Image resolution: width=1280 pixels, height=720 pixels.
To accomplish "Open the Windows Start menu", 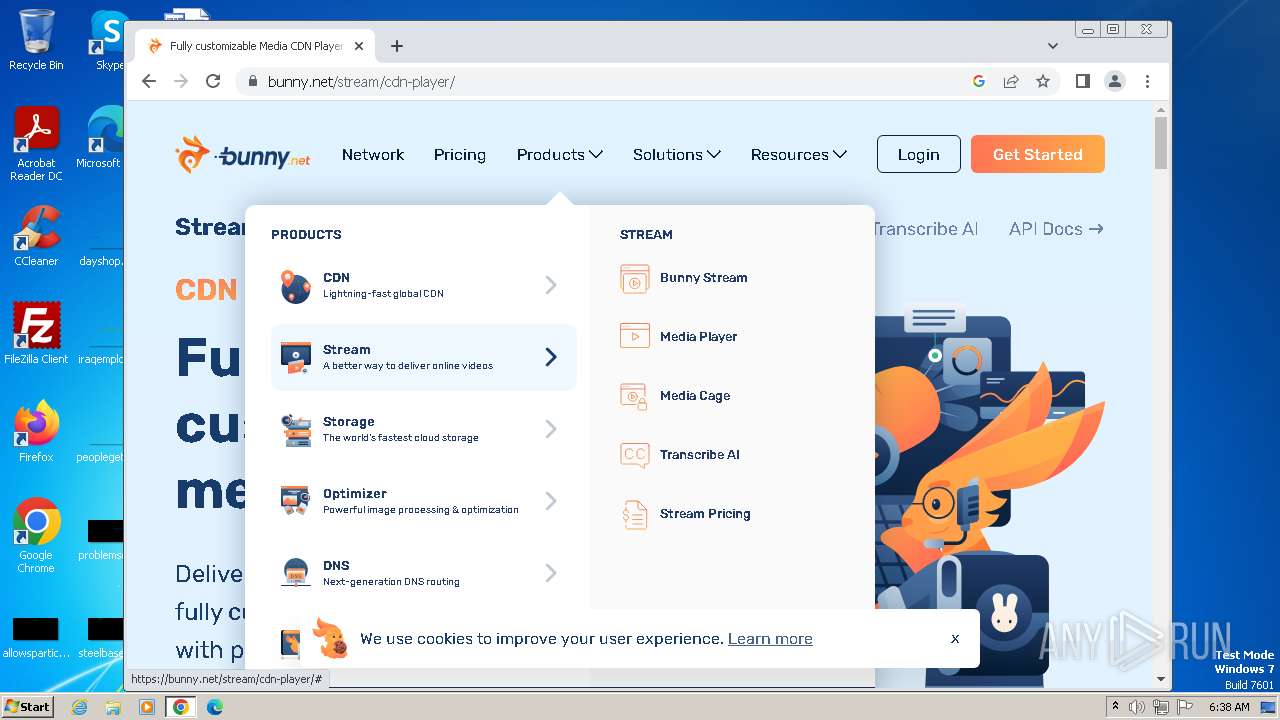I will (x=28, y=707).
